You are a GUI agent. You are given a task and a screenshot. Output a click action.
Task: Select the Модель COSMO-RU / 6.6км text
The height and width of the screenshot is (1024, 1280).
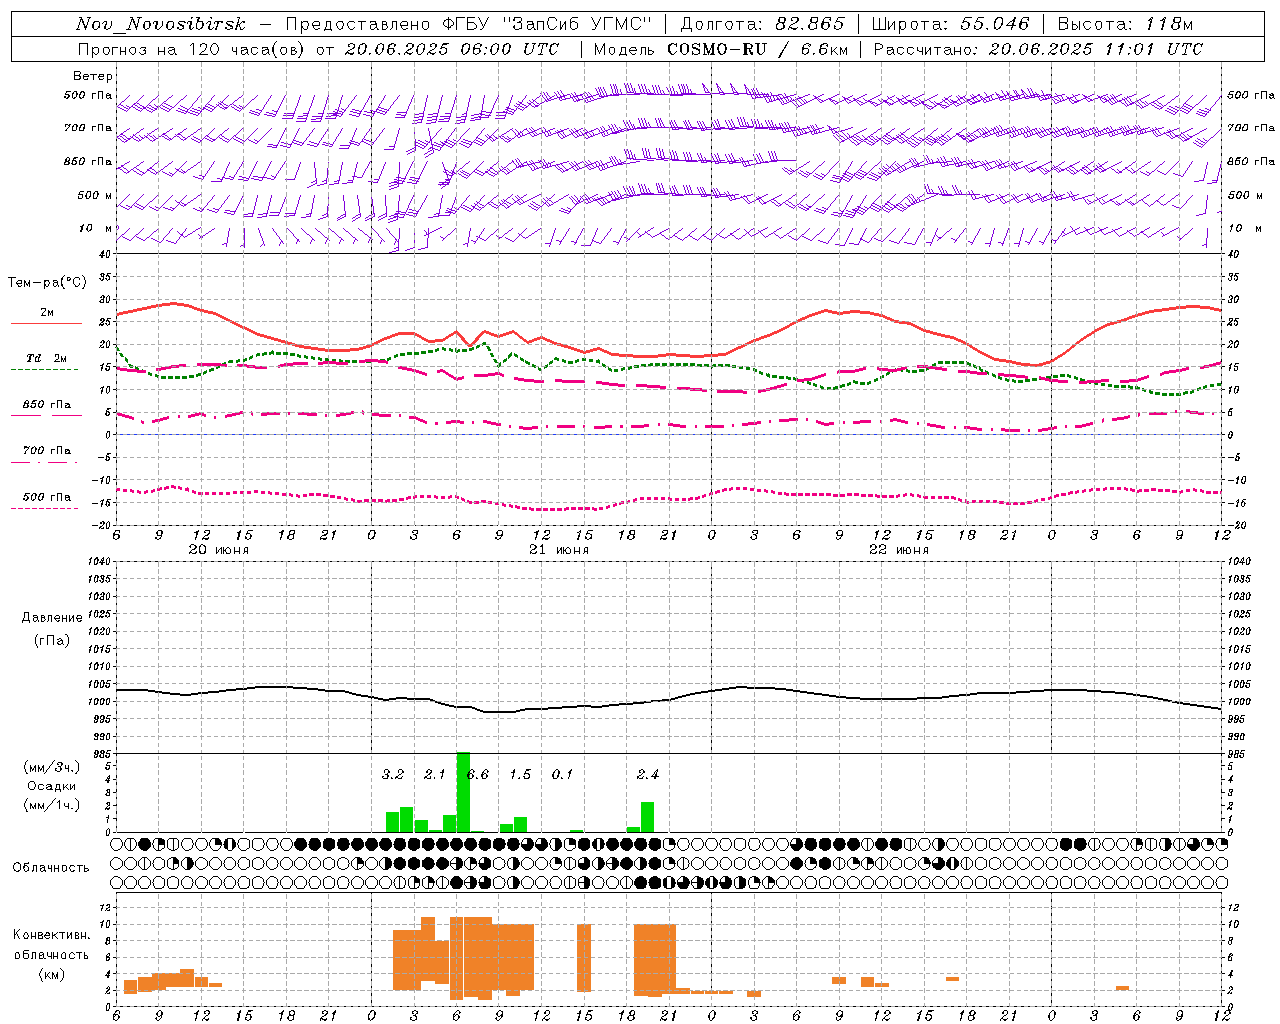click(721, 49)
